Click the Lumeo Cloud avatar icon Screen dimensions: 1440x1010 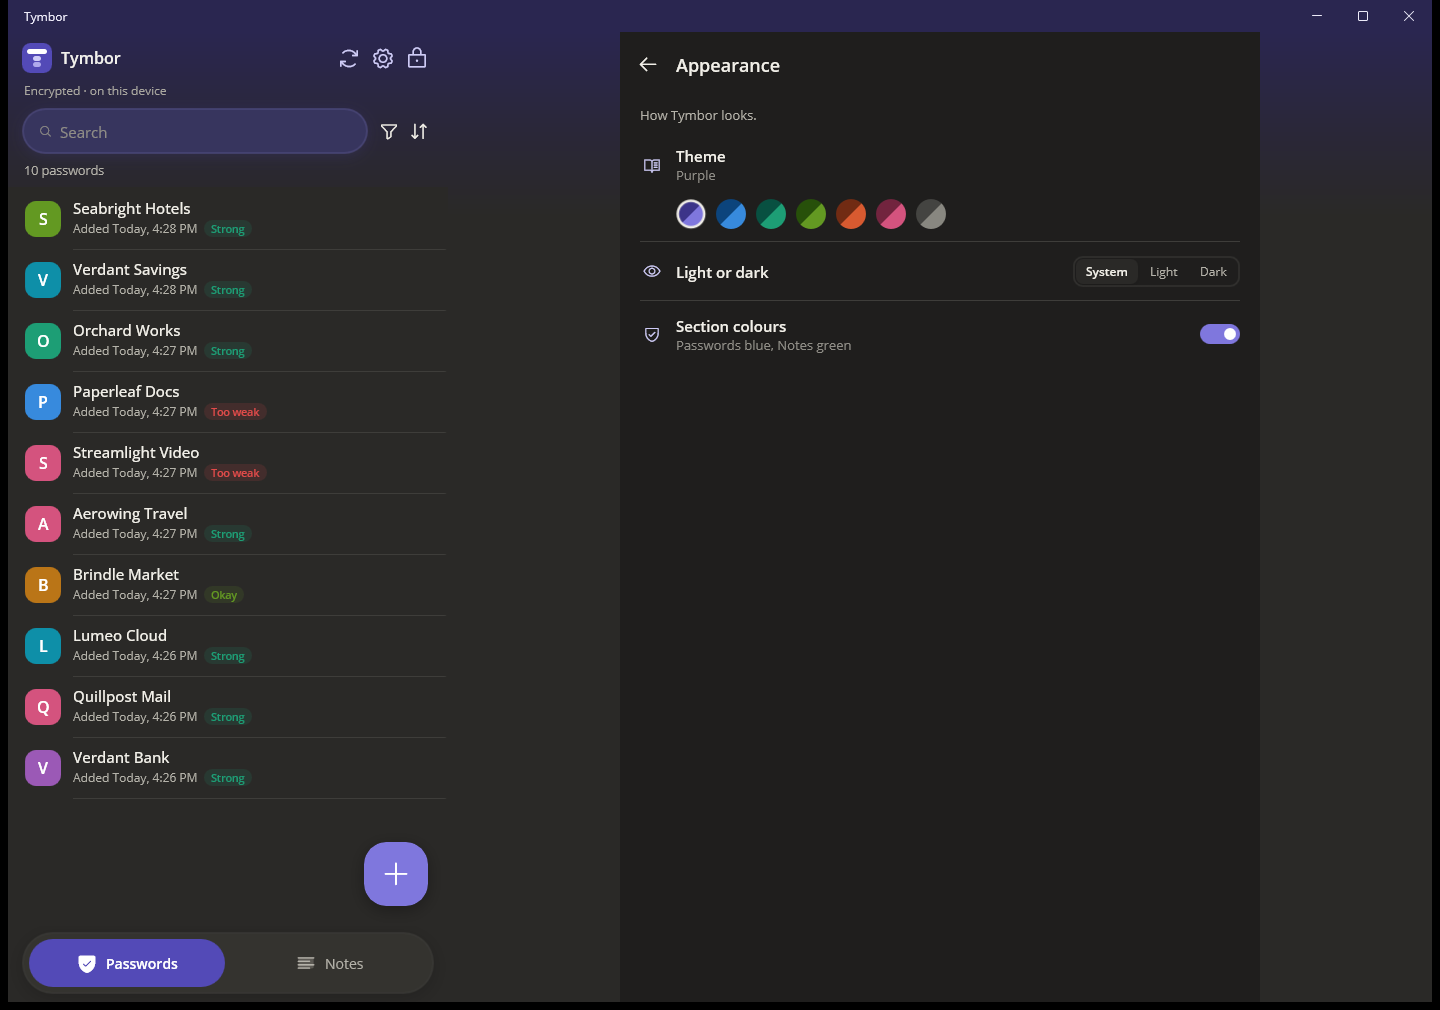point(43,646)
